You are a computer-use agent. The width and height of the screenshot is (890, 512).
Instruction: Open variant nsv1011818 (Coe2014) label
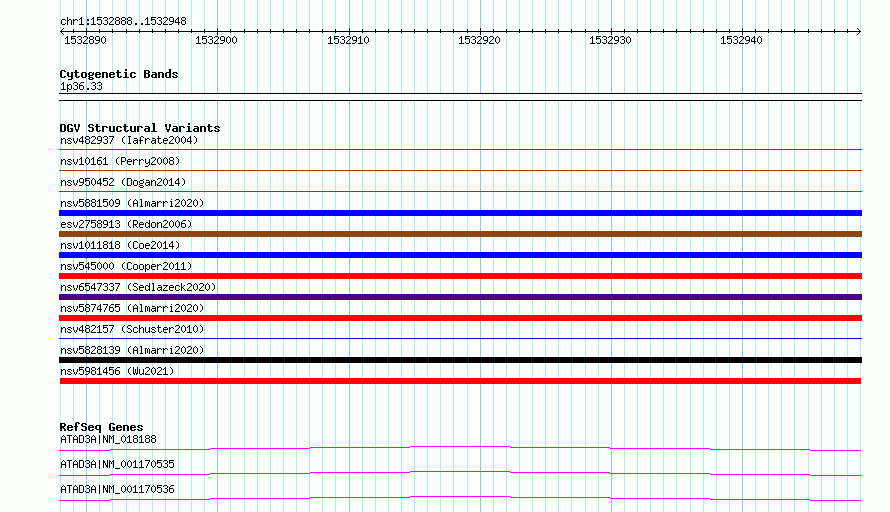(120, 245)
